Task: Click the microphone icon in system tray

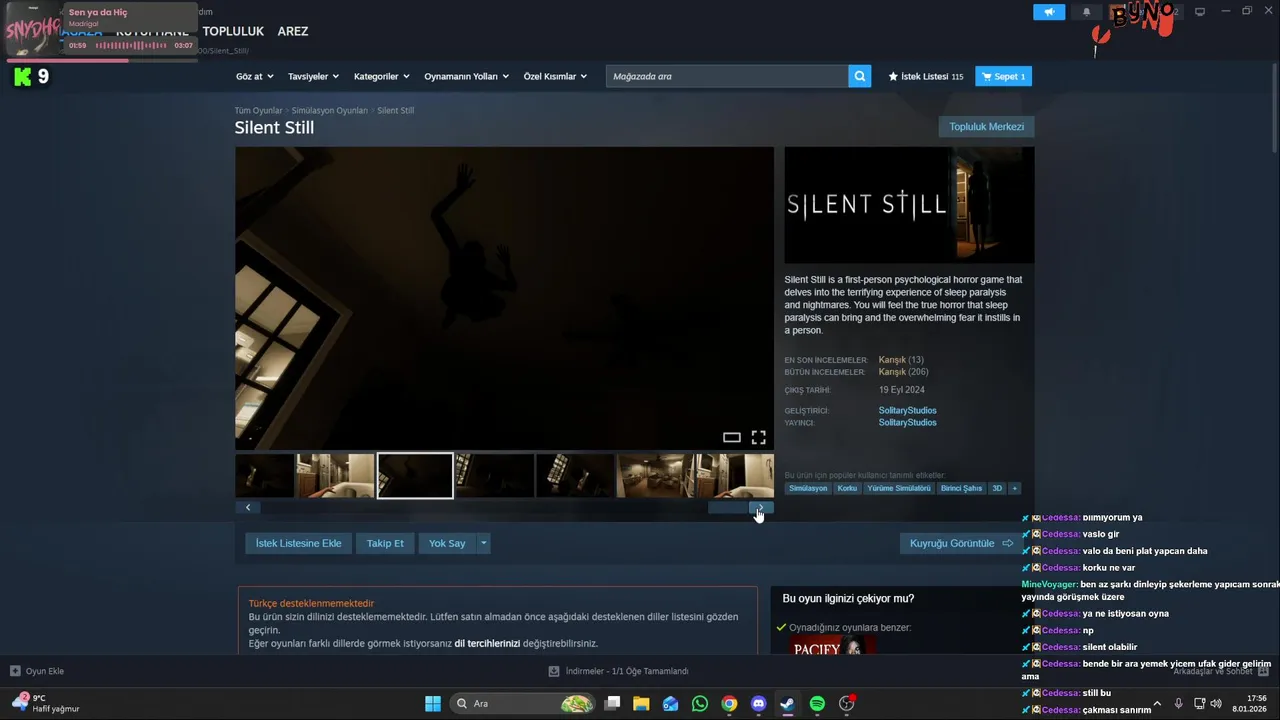Action: click(1178, 703)
